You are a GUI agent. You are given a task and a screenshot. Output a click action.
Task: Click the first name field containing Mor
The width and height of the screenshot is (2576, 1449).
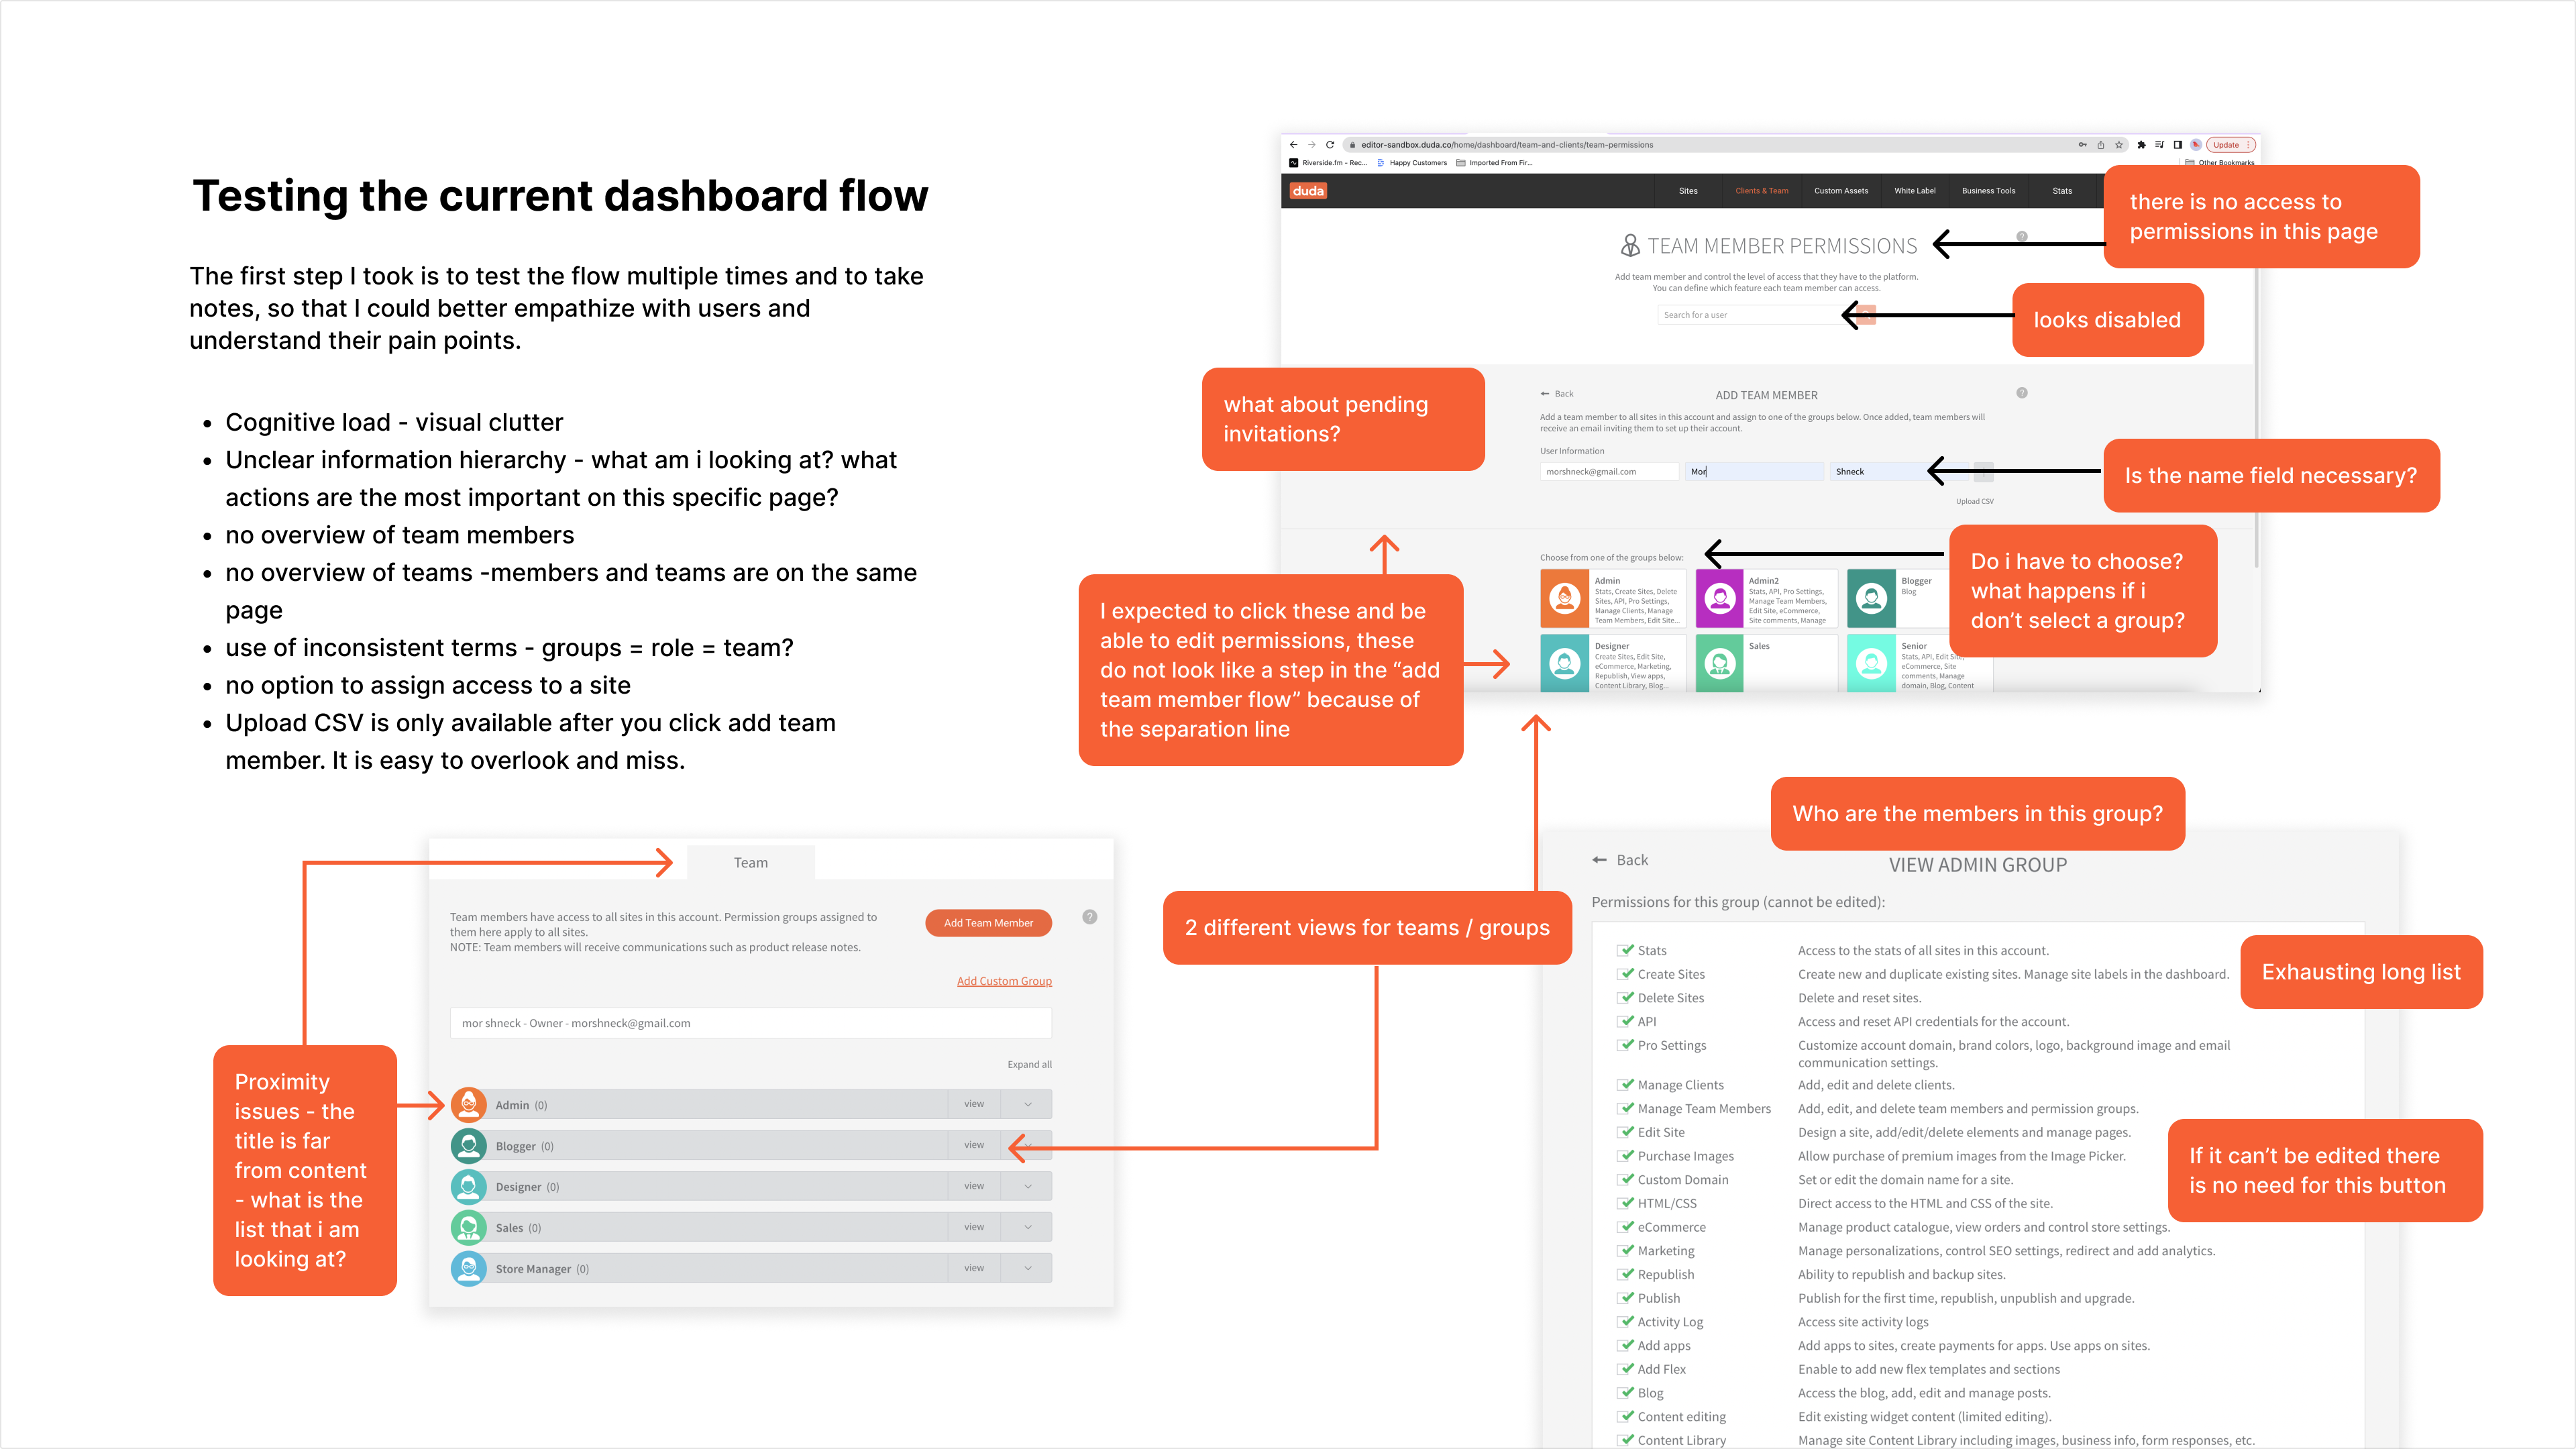(x=1754, y=471)
